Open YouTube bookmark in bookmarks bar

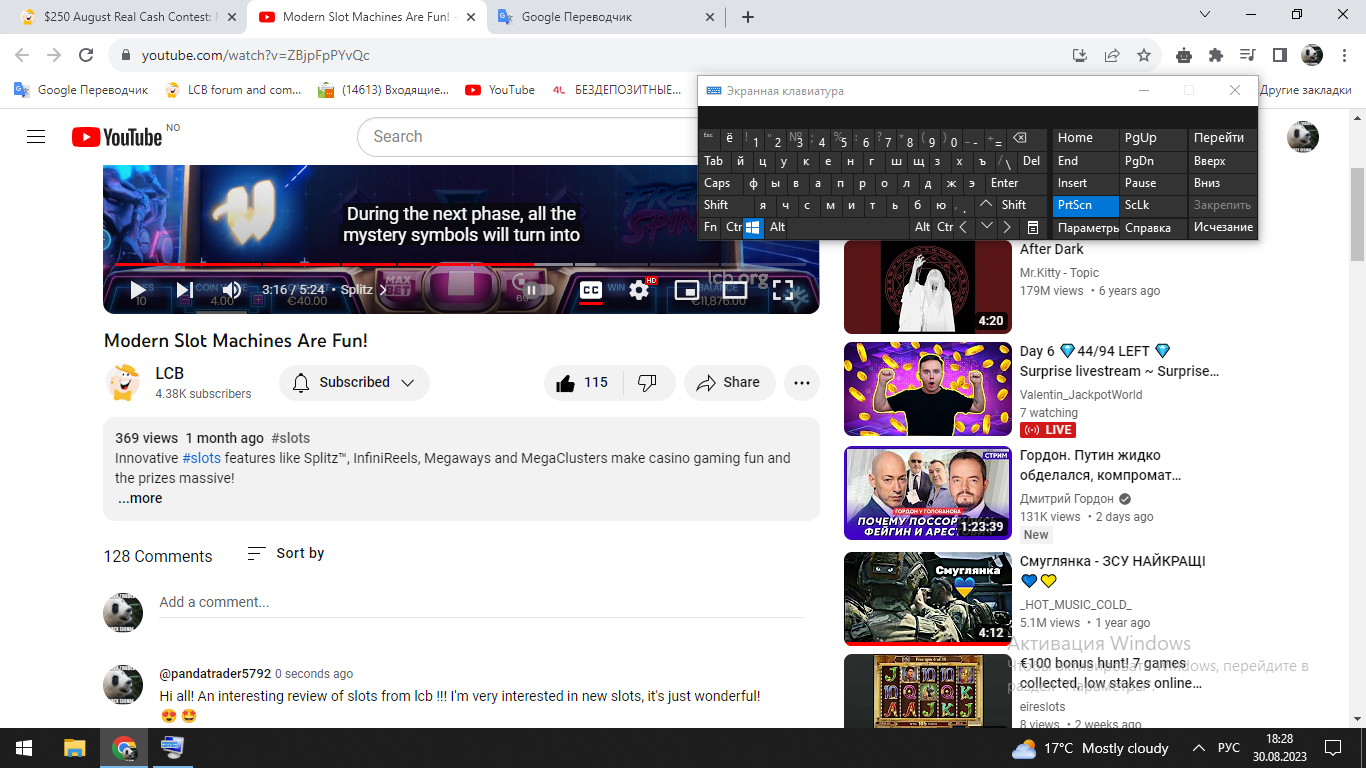(500, 90)
